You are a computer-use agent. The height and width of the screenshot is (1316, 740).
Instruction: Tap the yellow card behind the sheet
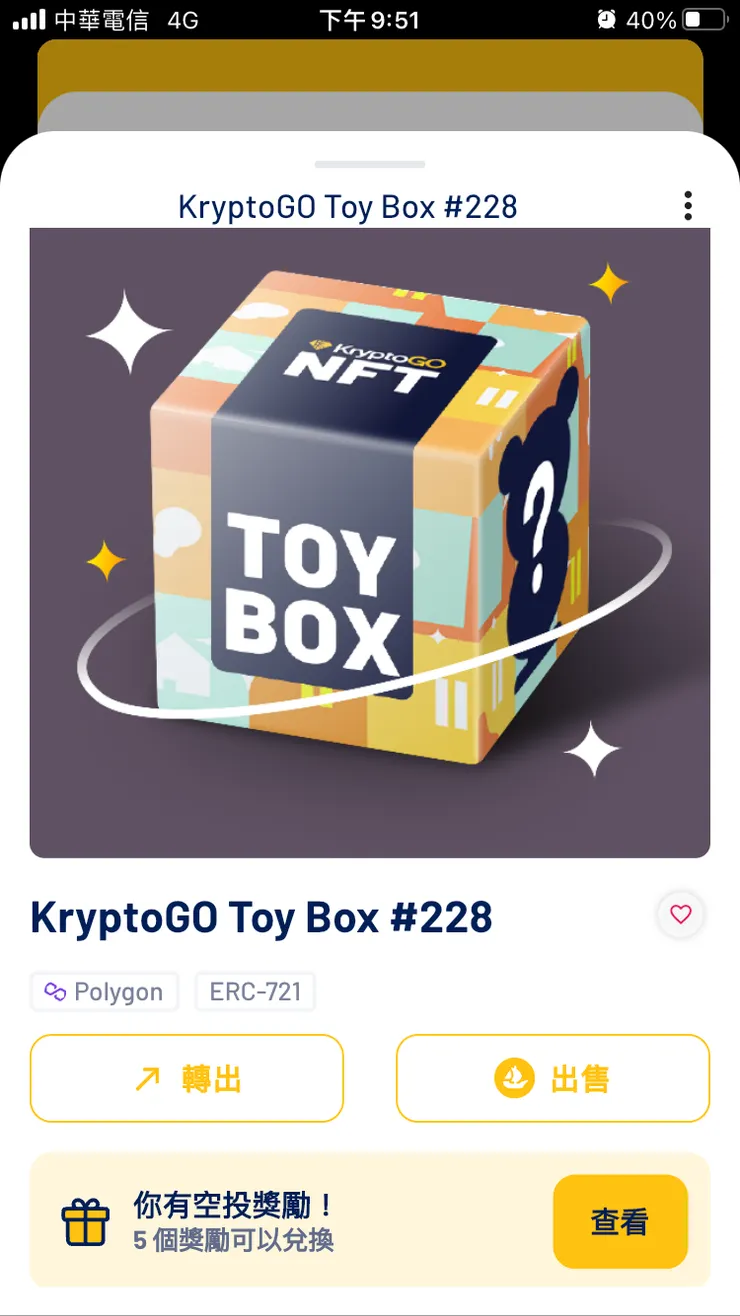370,65
